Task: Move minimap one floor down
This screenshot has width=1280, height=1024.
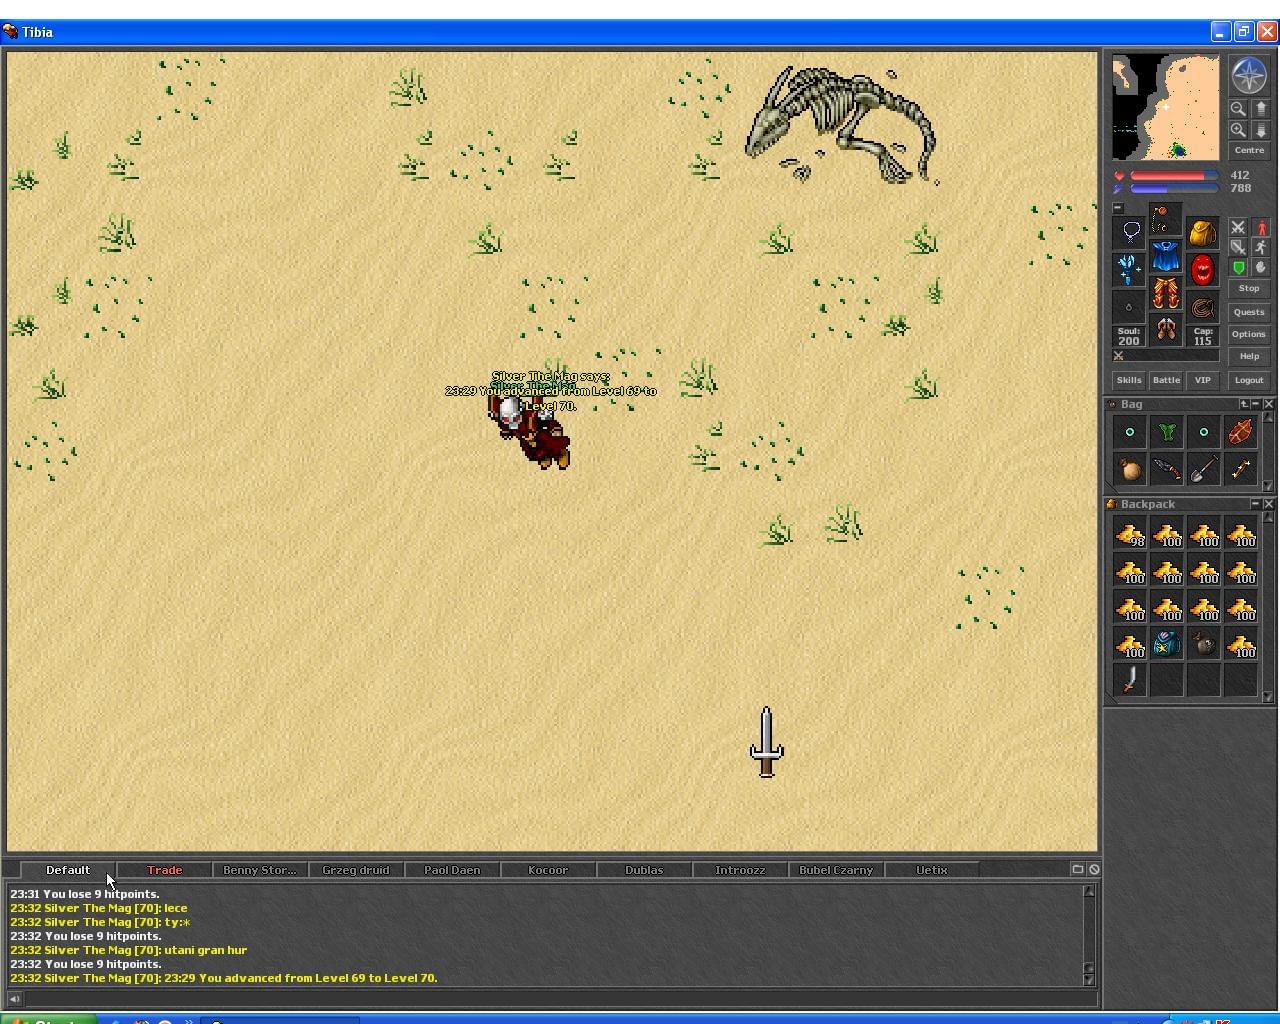Action: 1261,130
